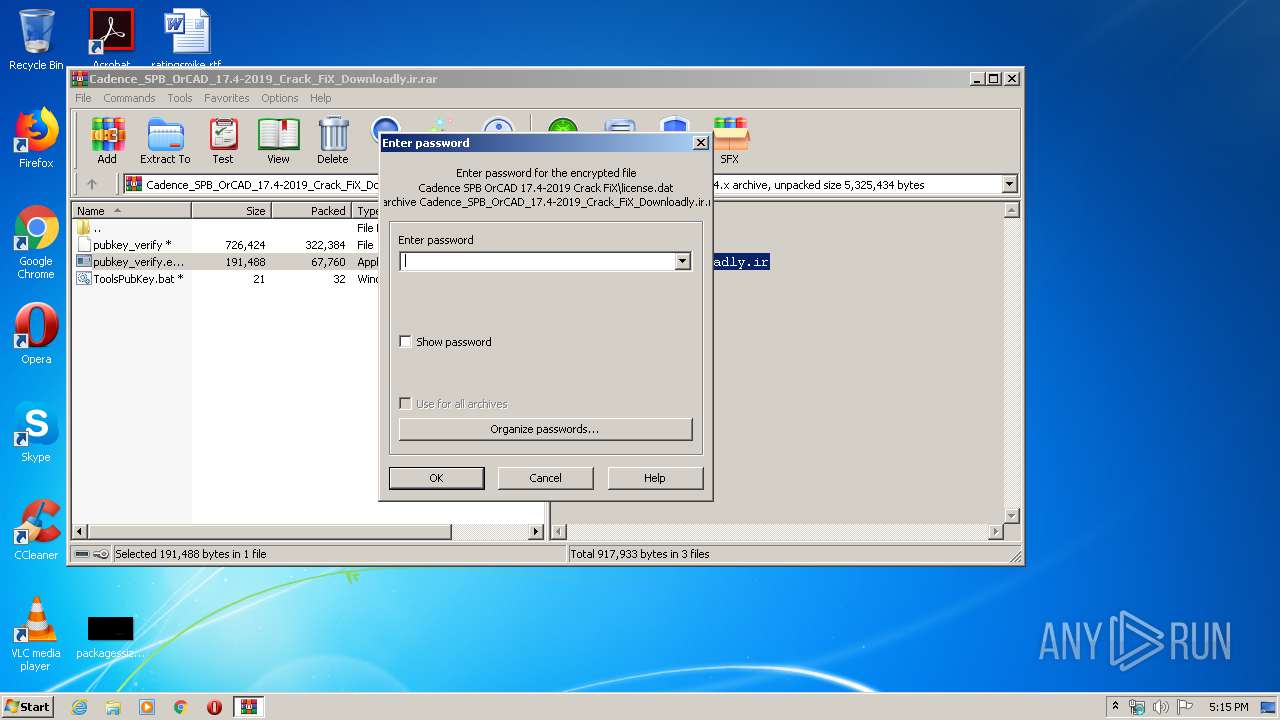Click the Opera taskbar icon
Image resolution: width=1280 pixels, height=720 pixels.
tap(214, 707)
